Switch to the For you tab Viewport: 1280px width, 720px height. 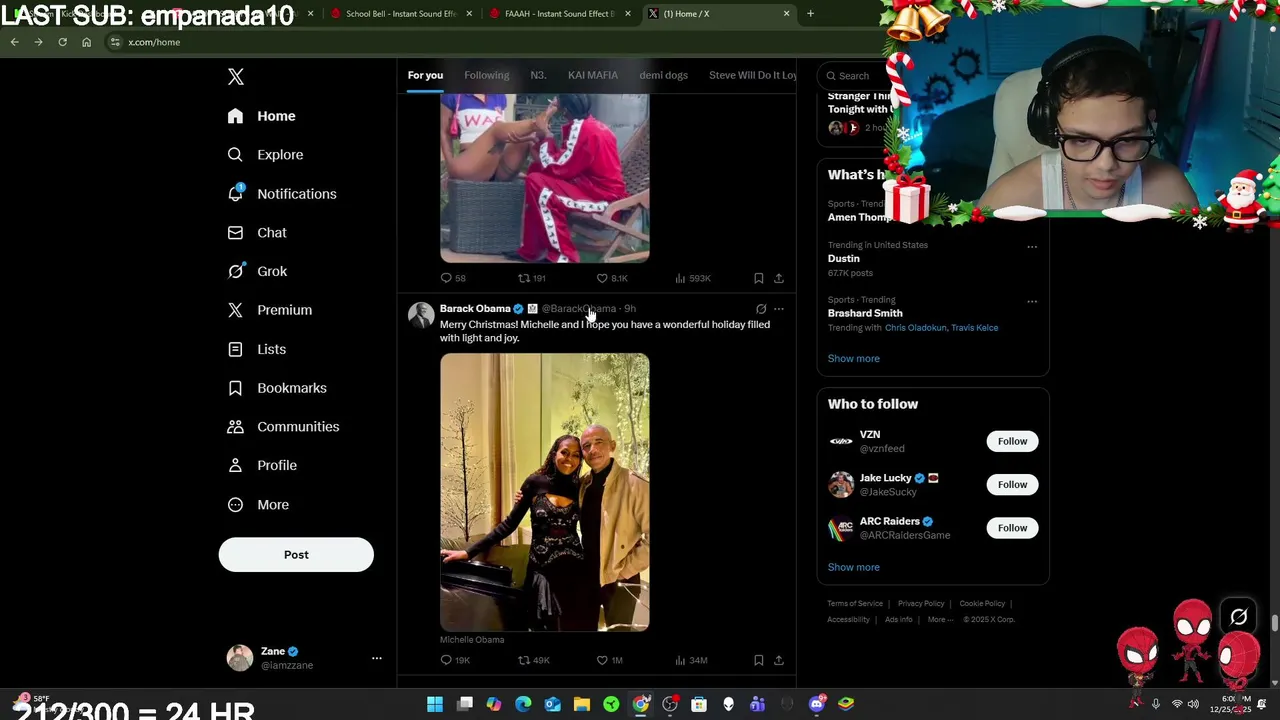click(x=425, y=75)
